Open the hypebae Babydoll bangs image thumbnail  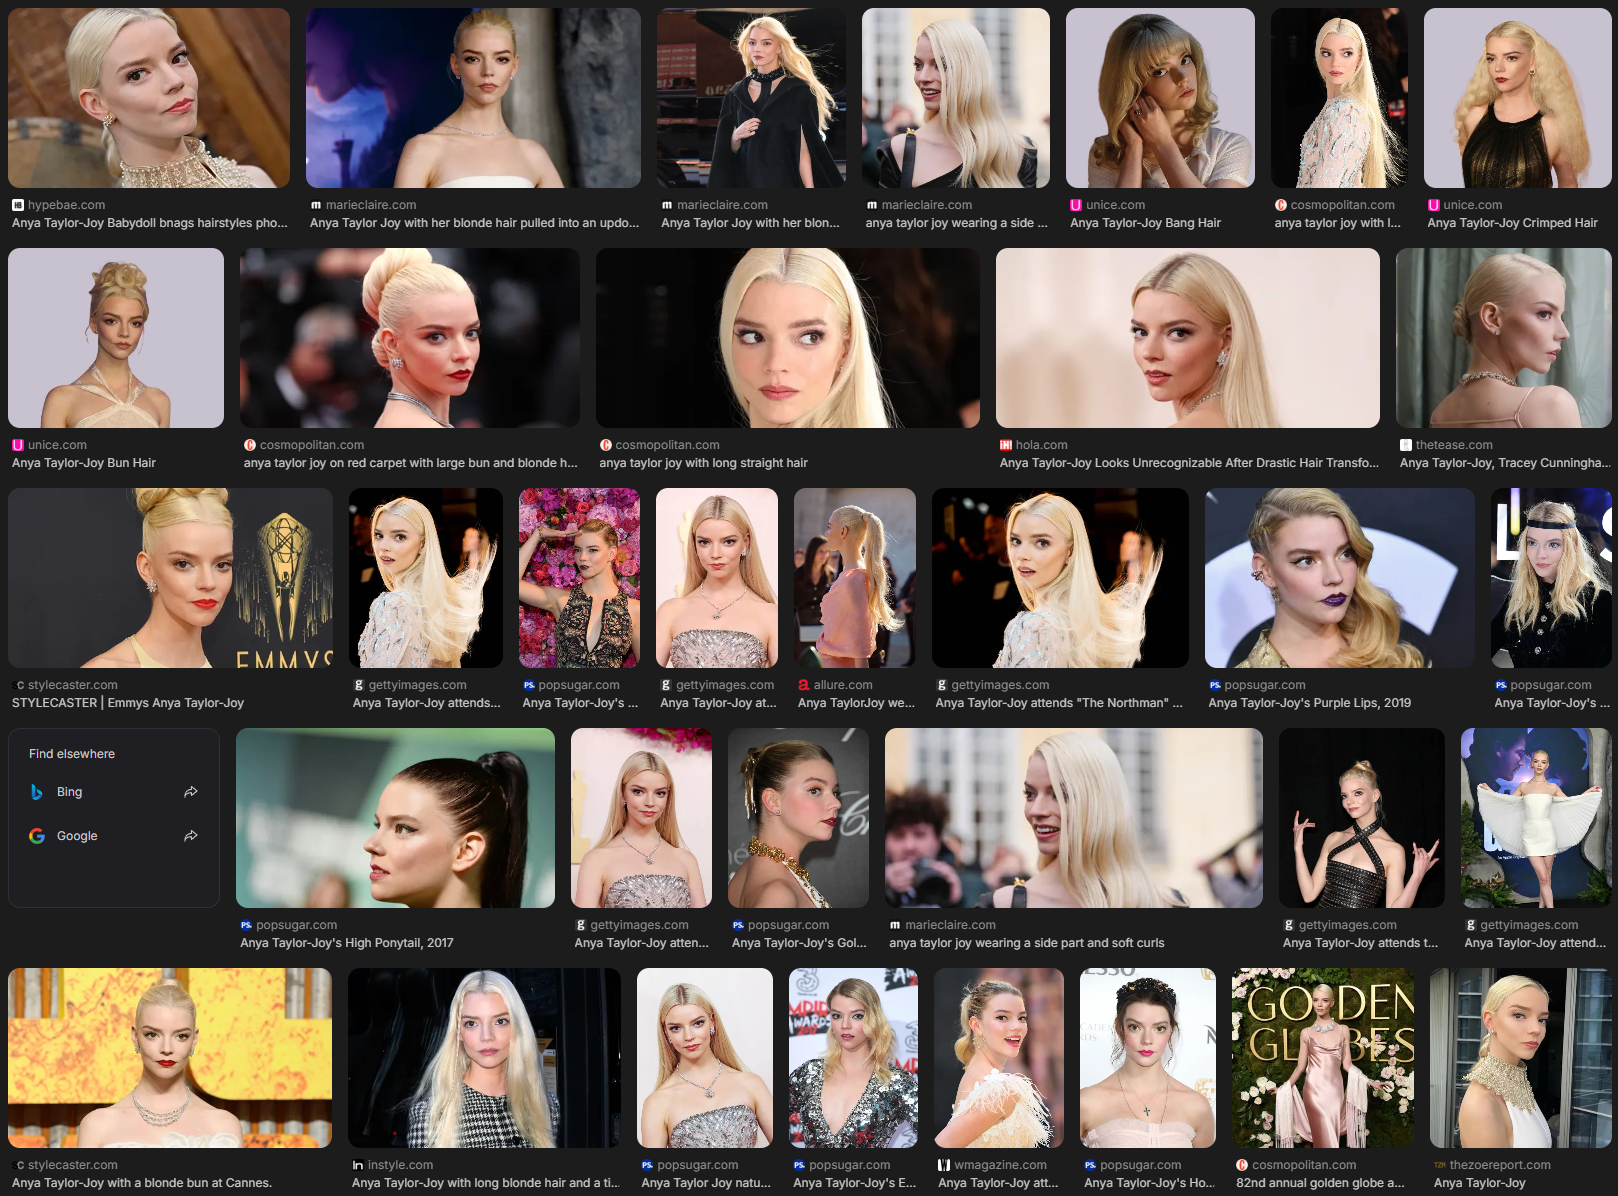click(x=149, y=98)
